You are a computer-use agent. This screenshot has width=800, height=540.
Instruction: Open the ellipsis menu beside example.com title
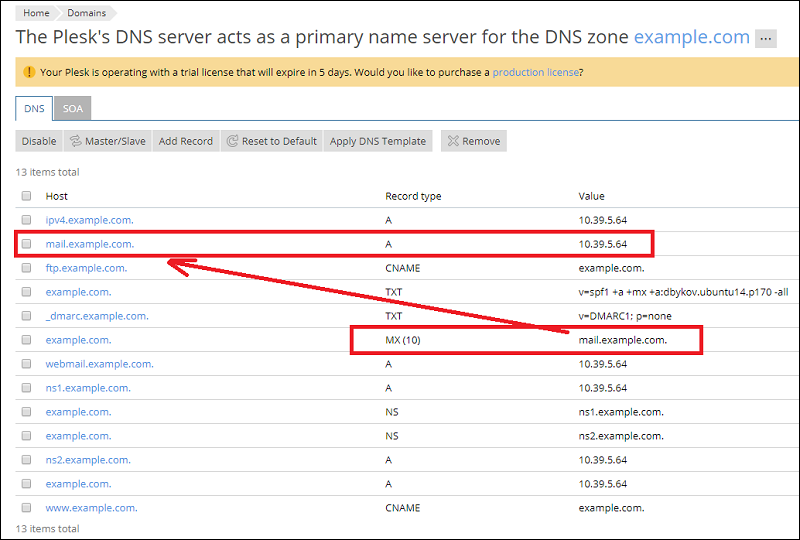click(766, 39)
